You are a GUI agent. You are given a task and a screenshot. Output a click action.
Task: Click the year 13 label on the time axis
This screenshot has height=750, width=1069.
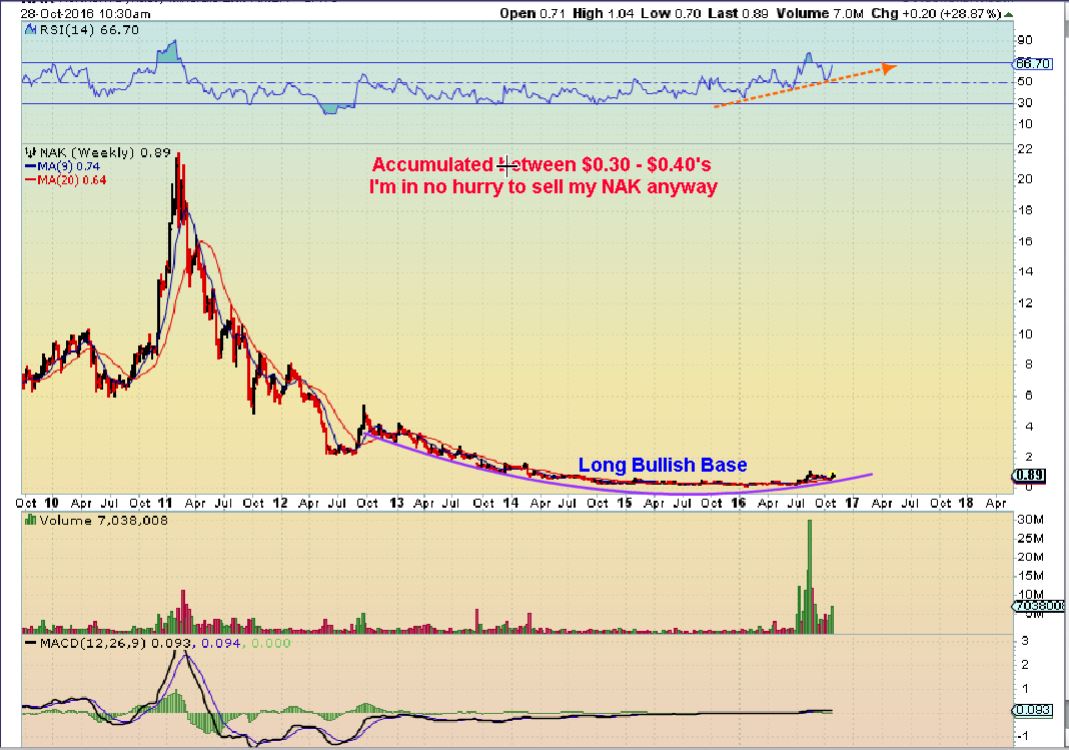(396, 503)
